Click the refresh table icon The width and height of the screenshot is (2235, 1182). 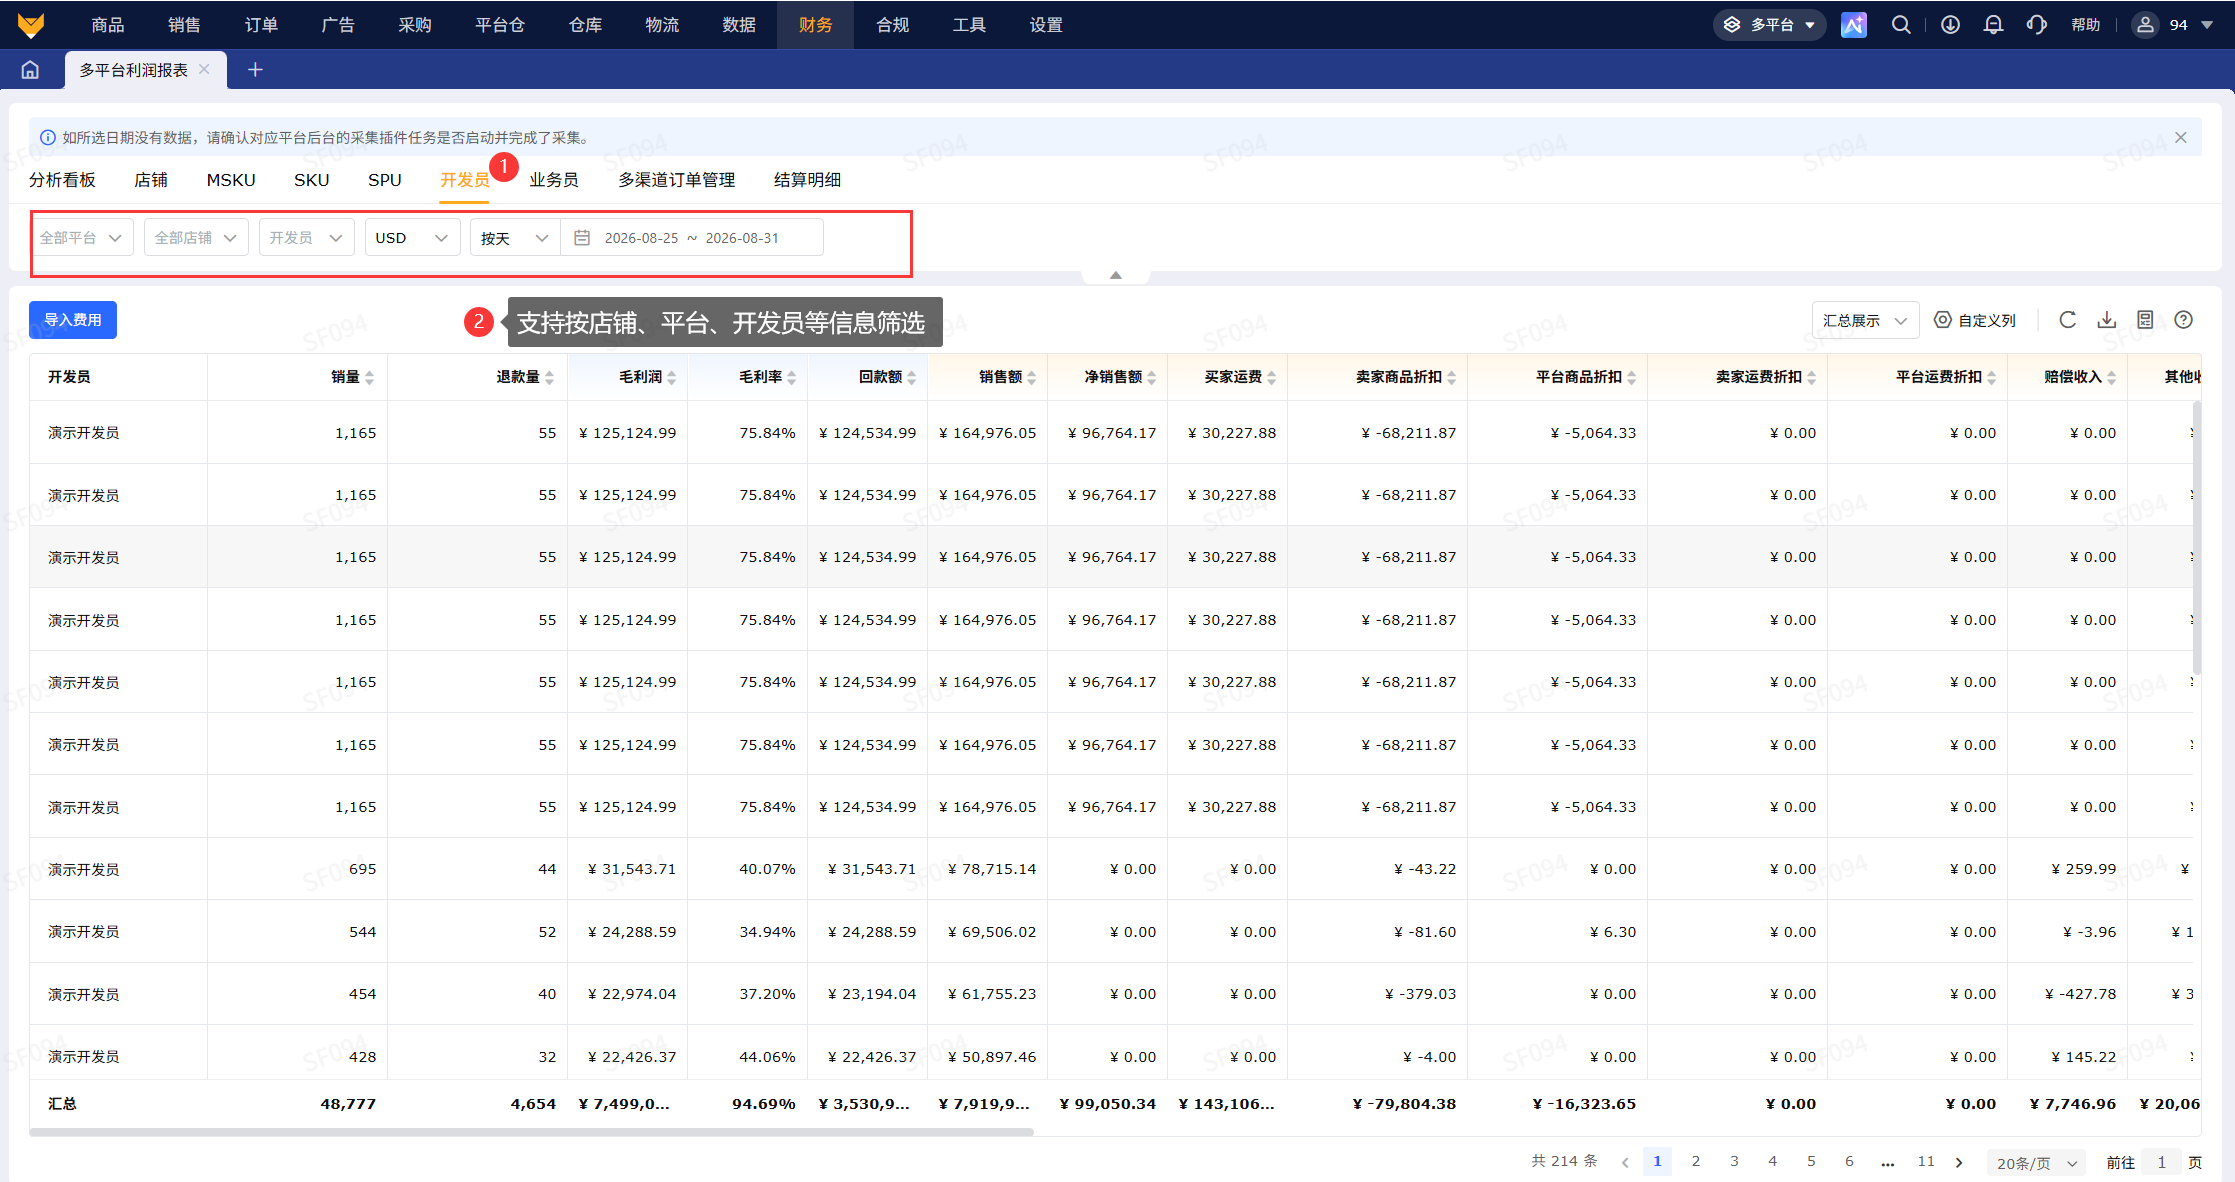point(2068,320)
